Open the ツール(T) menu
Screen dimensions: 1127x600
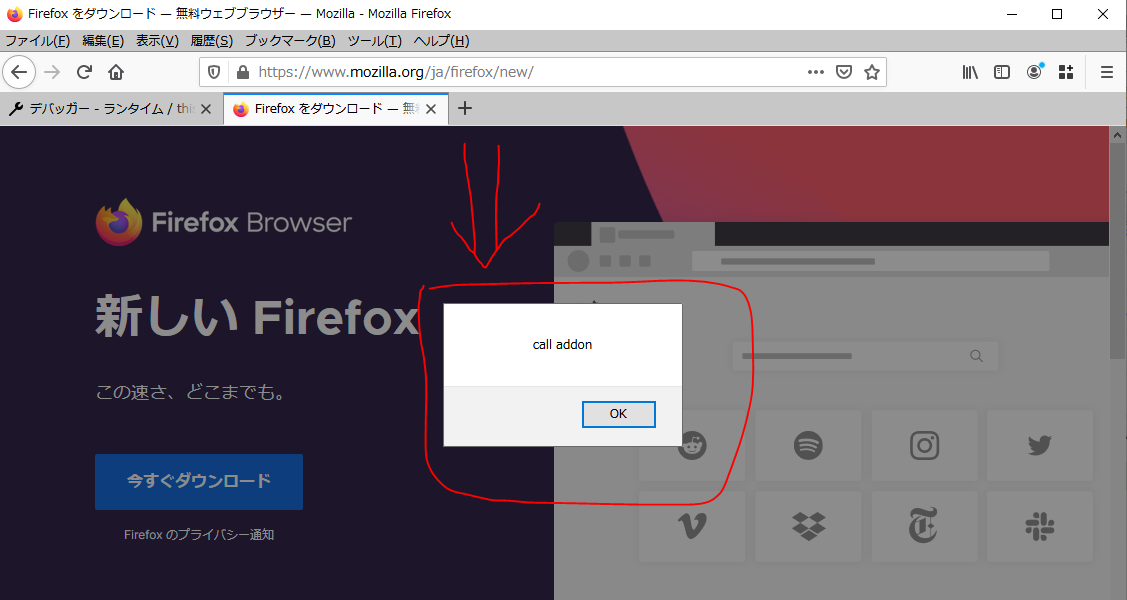pyautogui.click(x=374, y=41)
